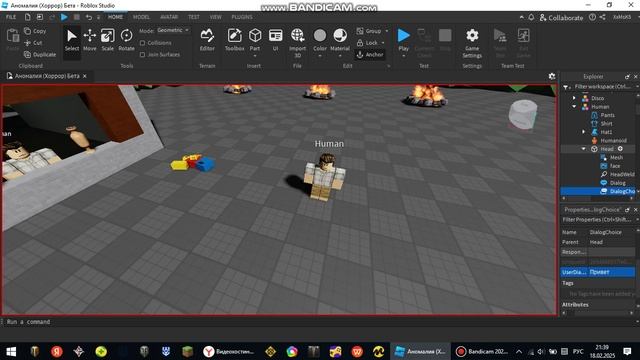Insert a new Part cube
The width and height of the screenshot is (640, 360).
255,36
